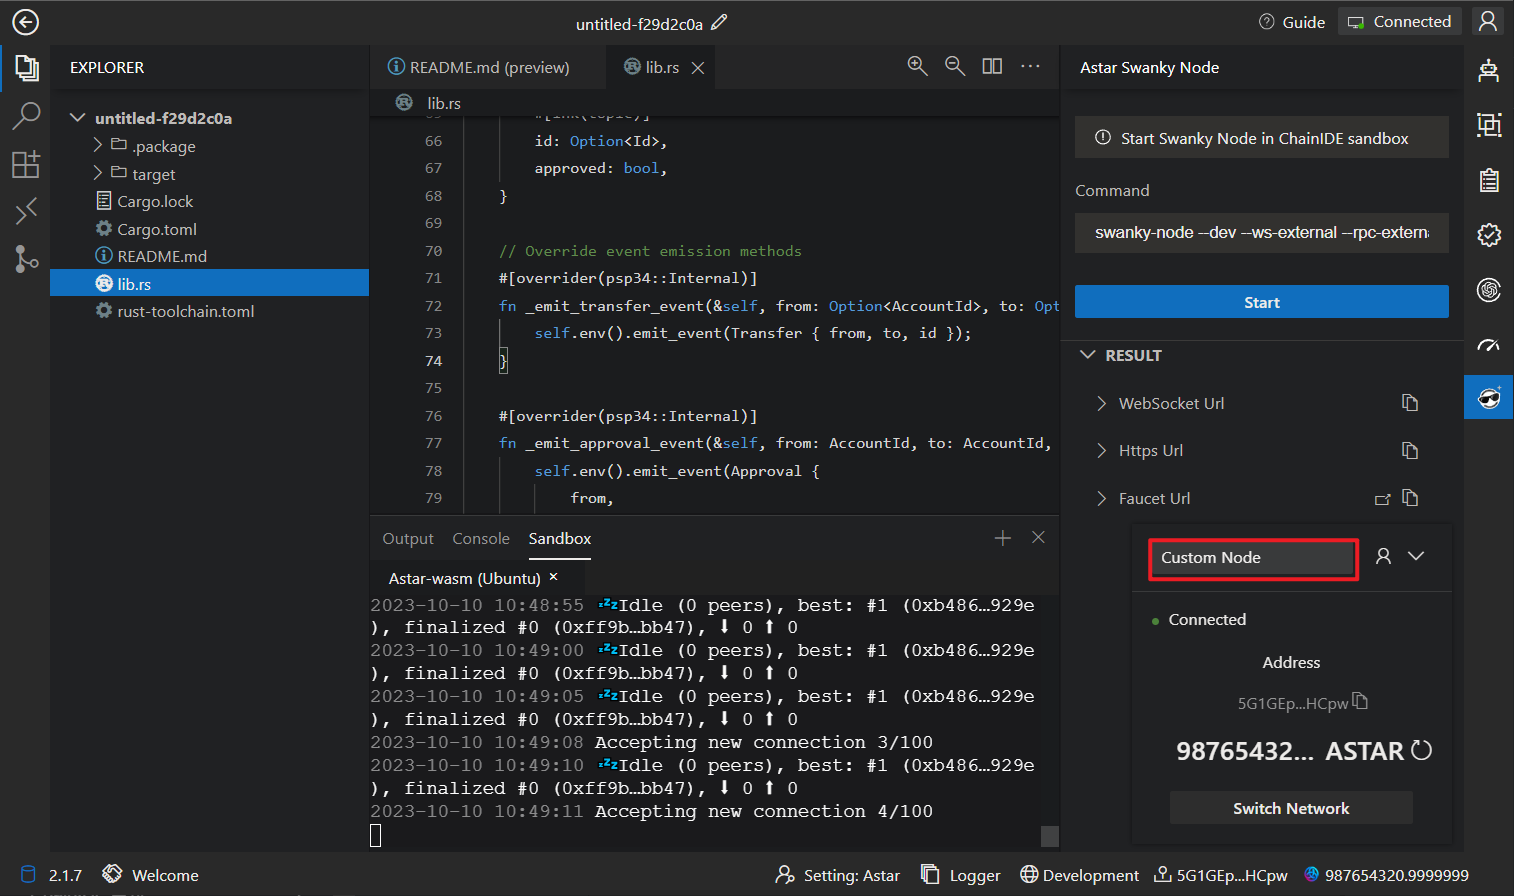Viewport: 1514px width, 896px height.
Task: Collapse the RESULT section
Action: click(x=1088, y=355)
